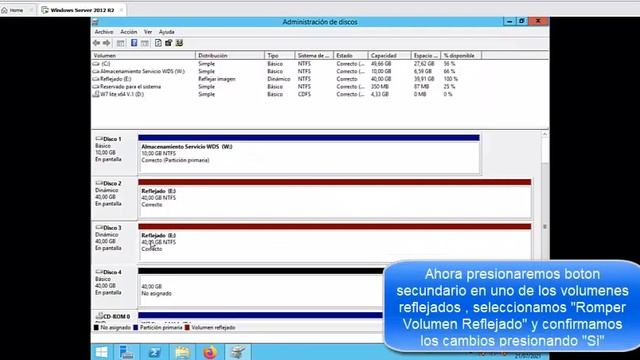Click the 100 % available cell
The height and width of the screenshot is (360, 640).
click(x=451, y=79)
